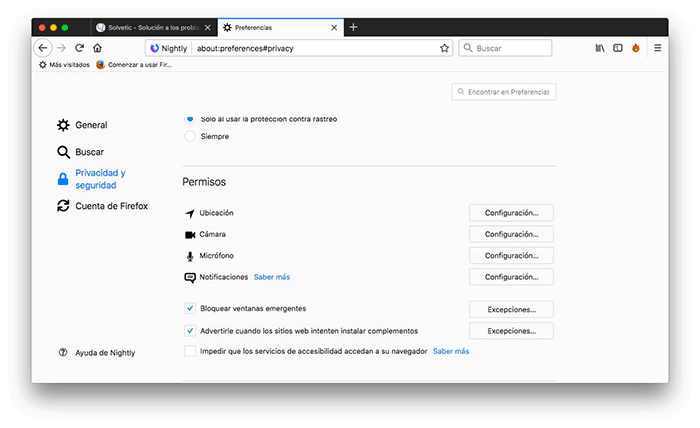Open the hamburger application menu
This screenshot has height=428, width=700.
(x=658, y=48)
